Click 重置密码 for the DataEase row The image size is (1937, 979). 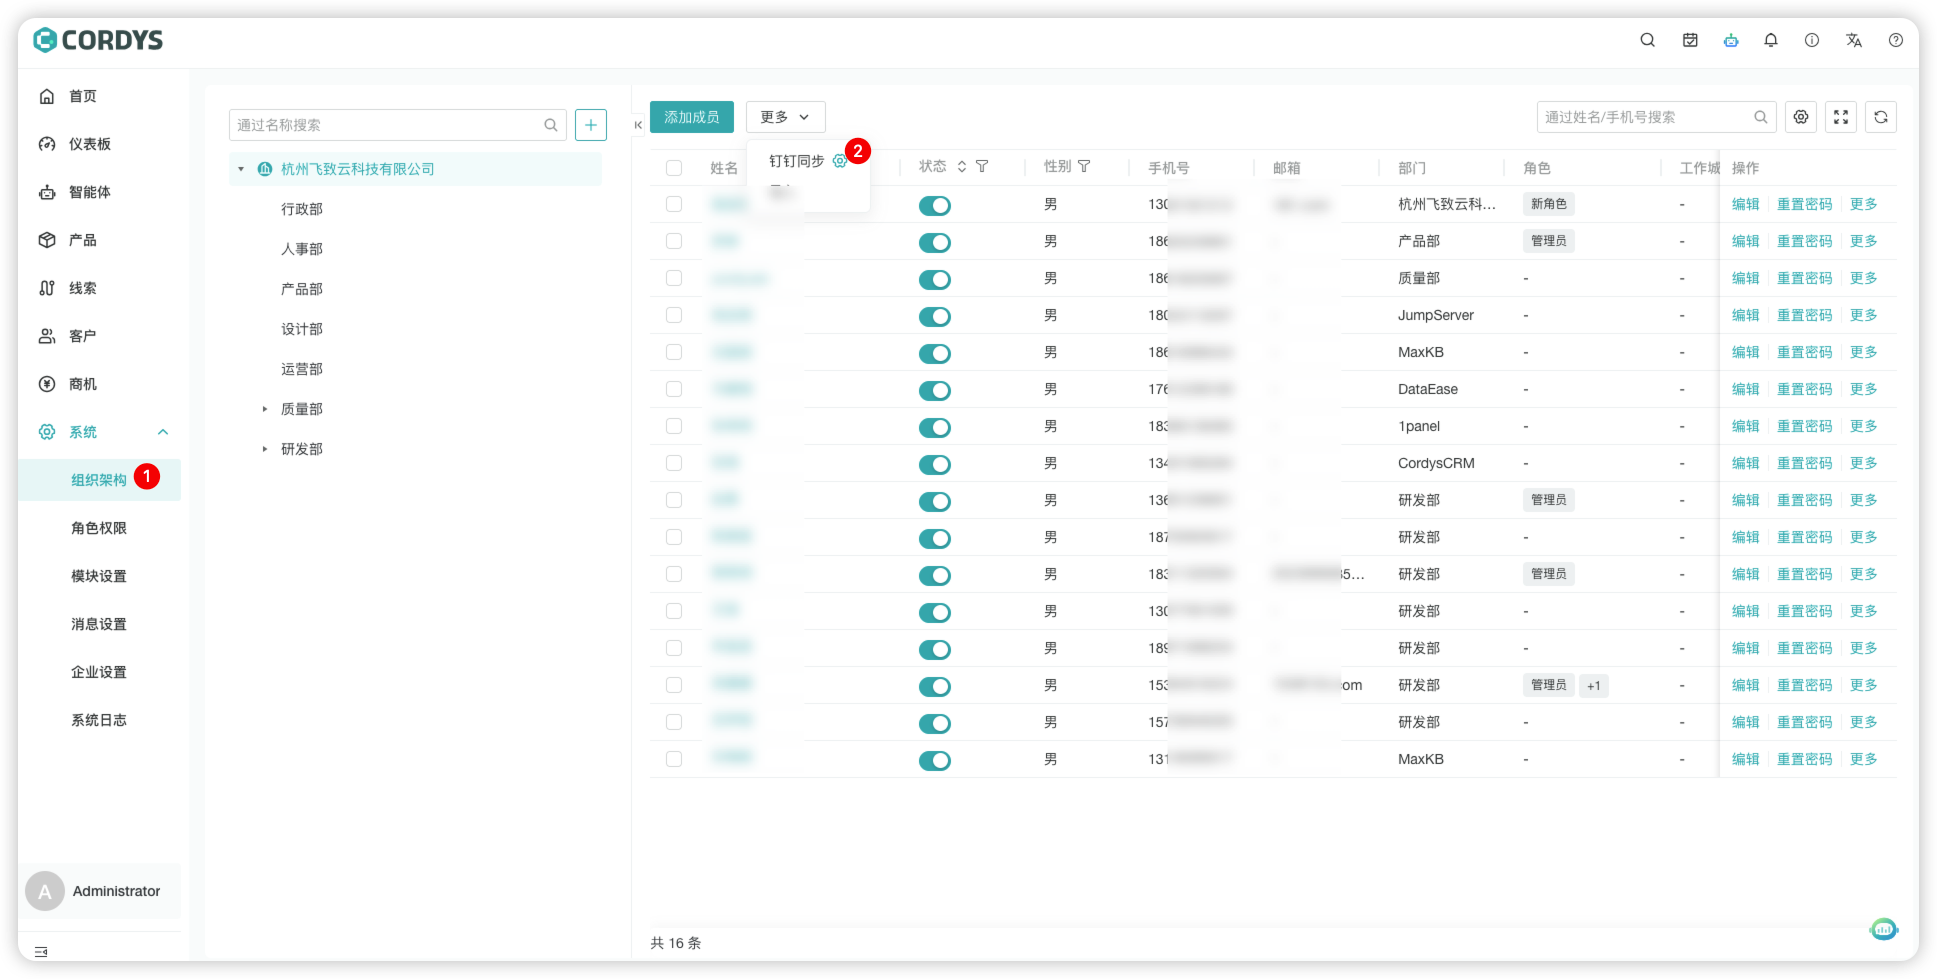tap(1804, 389)
